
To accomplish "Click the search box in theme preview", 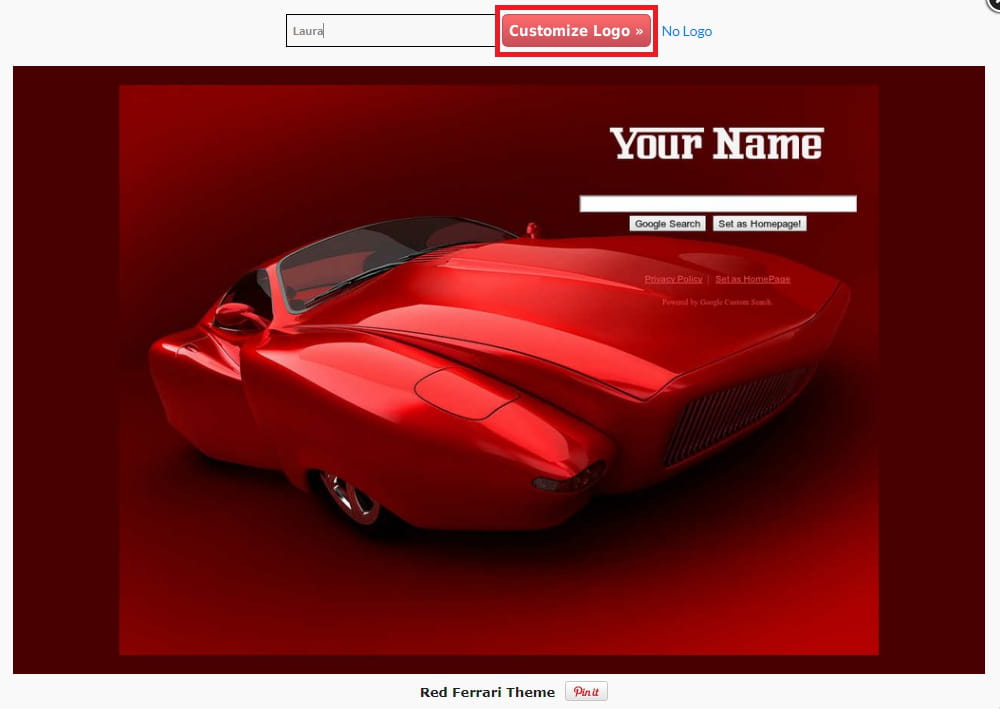I will (718, 204).
